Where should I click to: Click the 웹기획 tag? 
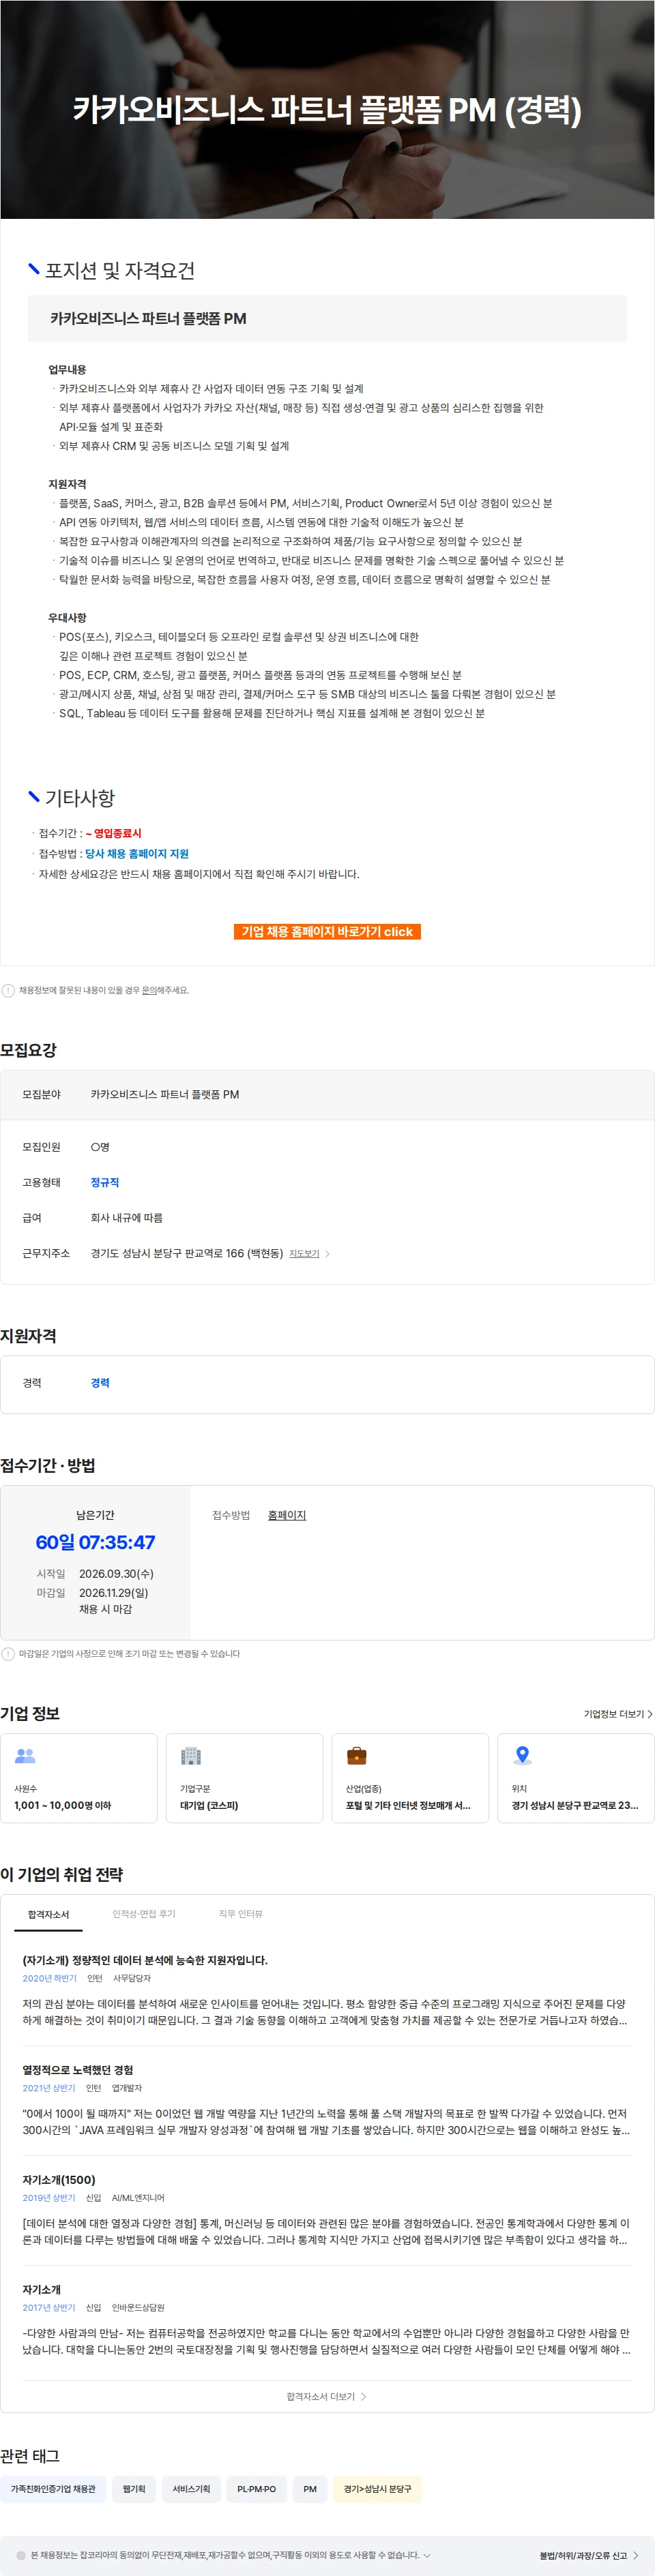coord(134,2489)
